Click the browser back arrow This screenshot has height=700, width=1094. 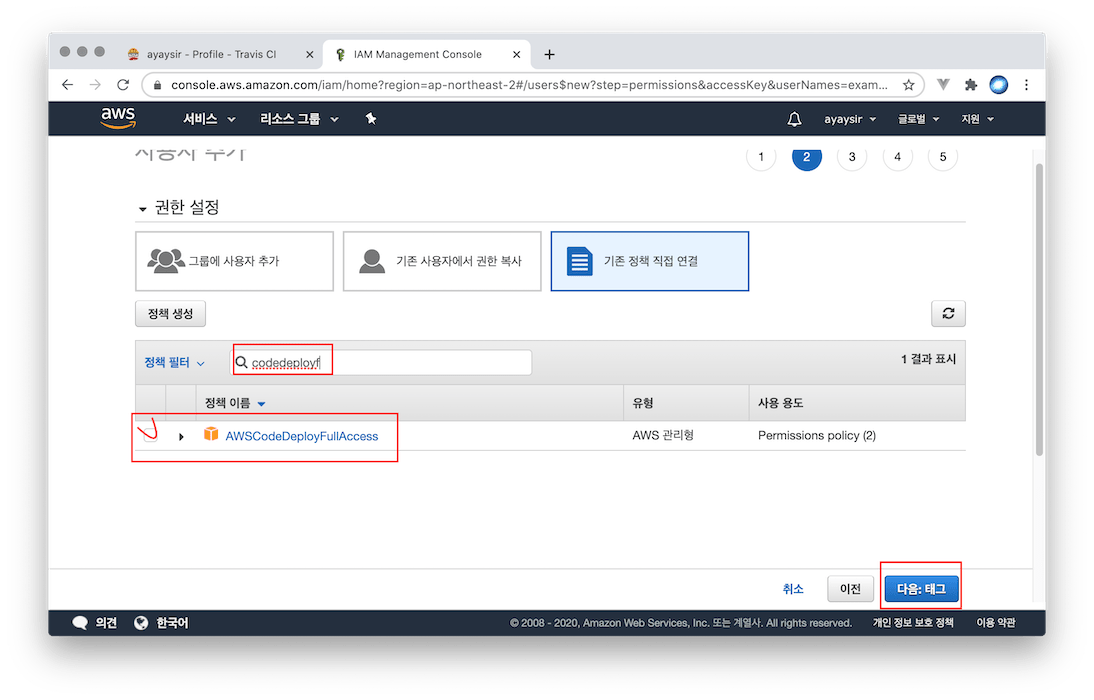(67, 85)
